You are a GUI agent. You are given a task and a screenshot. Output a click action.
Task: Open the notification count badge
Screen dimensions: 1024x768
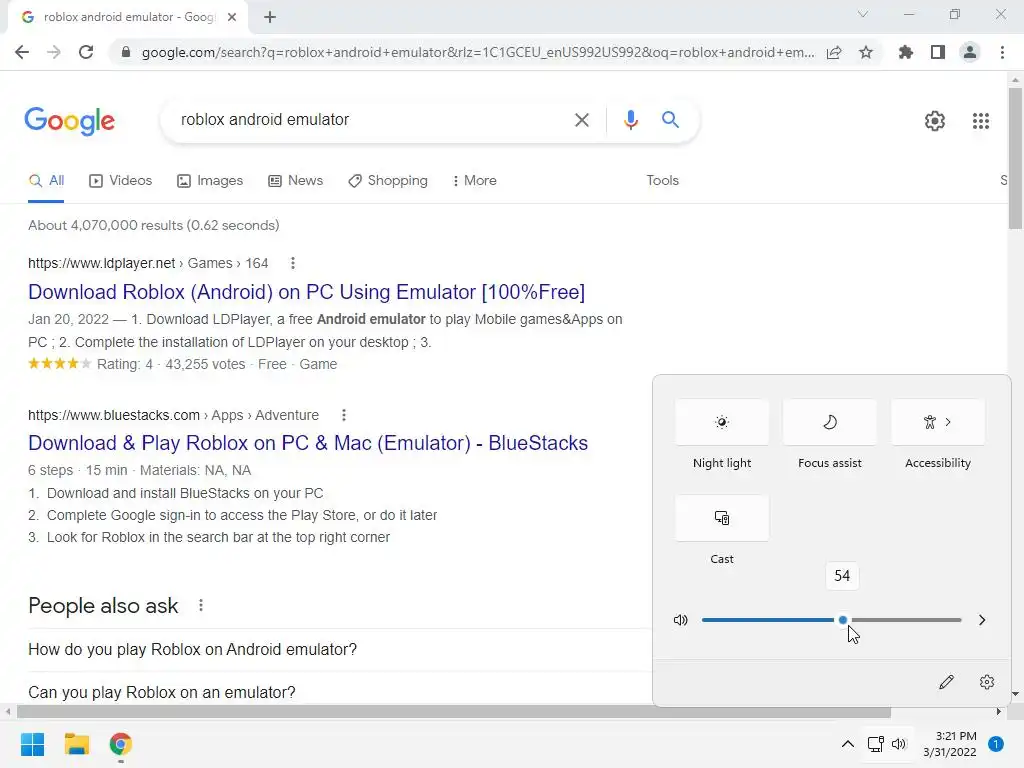tap(995, 744)
